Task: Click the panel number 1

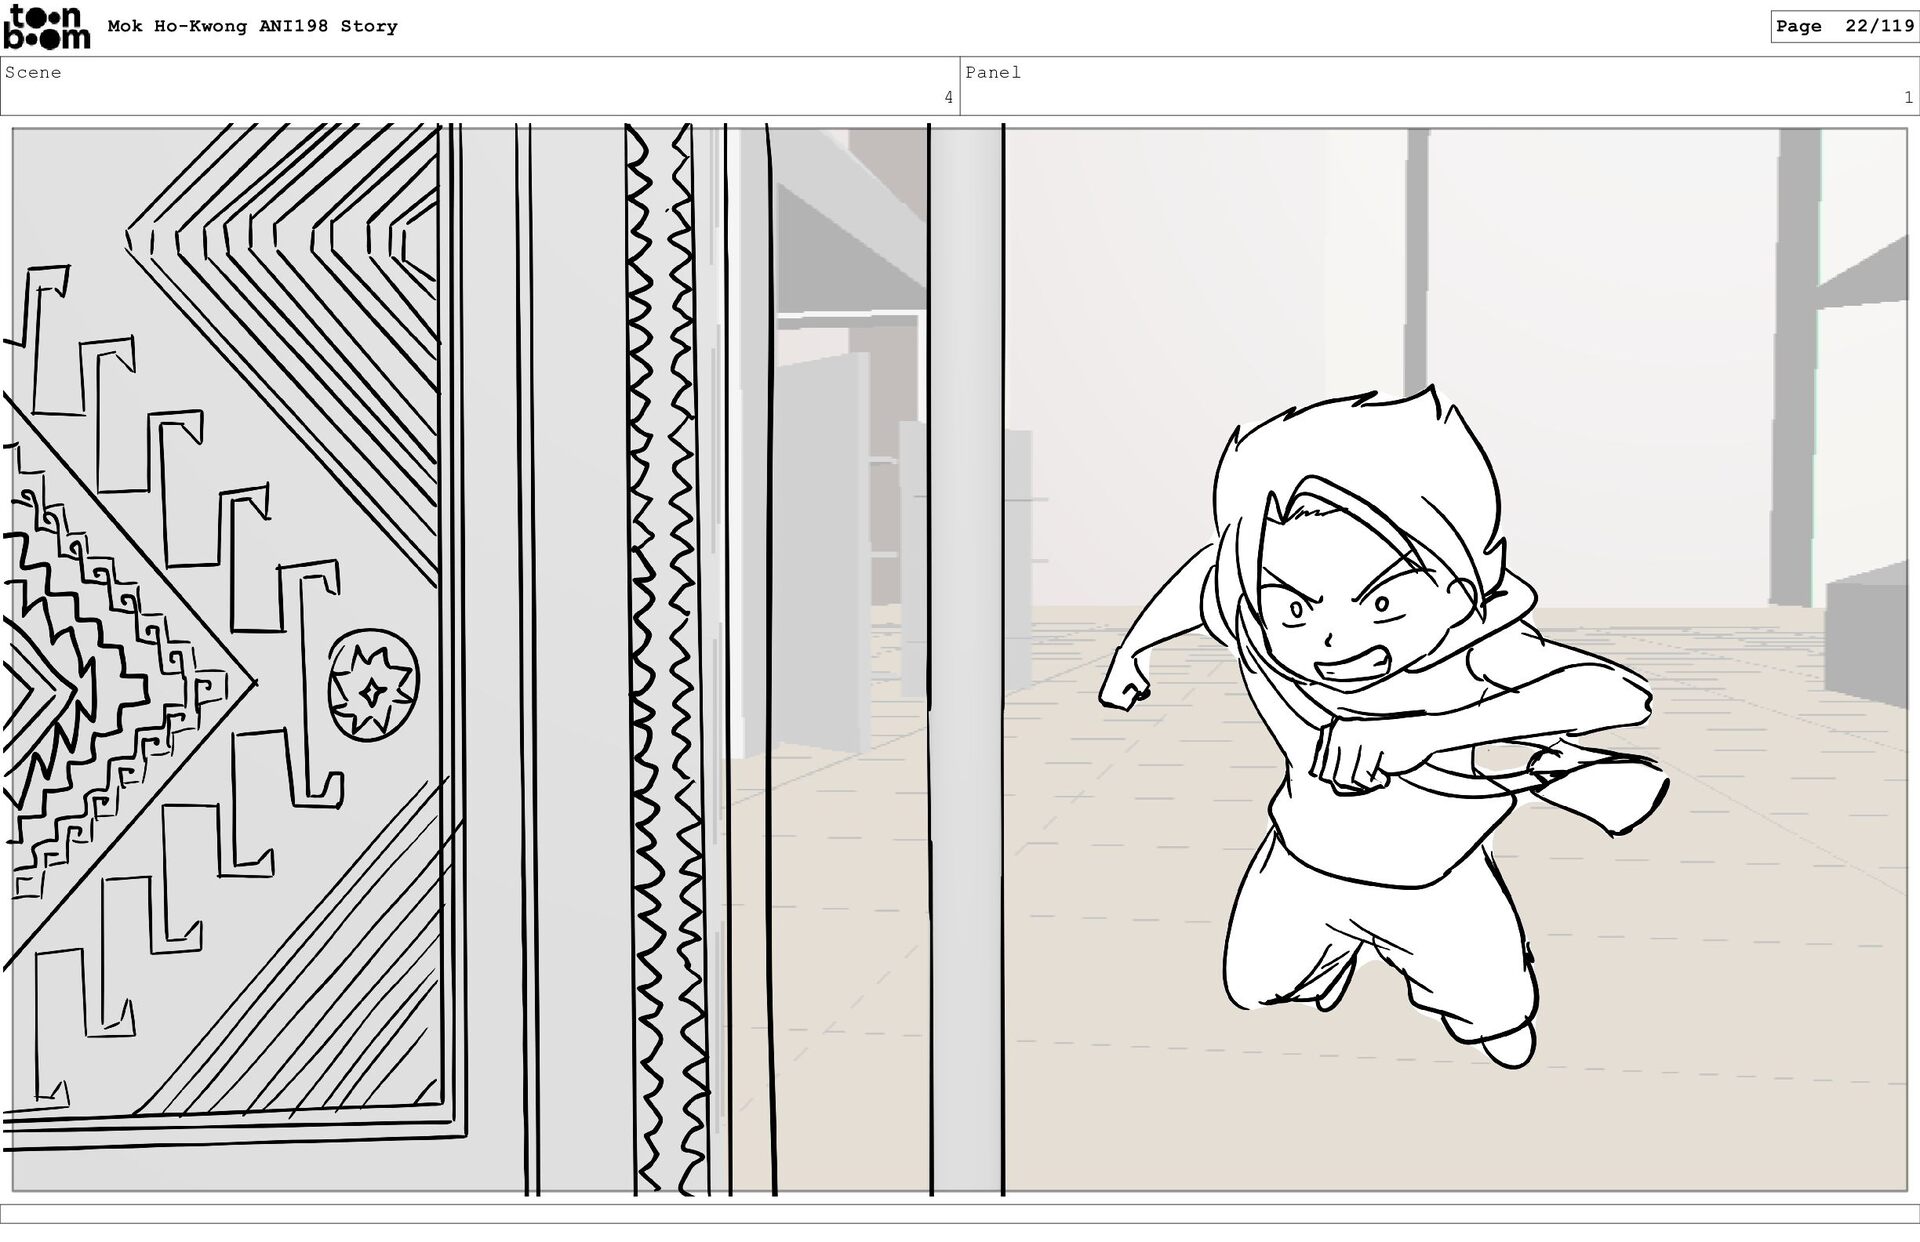Action: click(1908, 98)
